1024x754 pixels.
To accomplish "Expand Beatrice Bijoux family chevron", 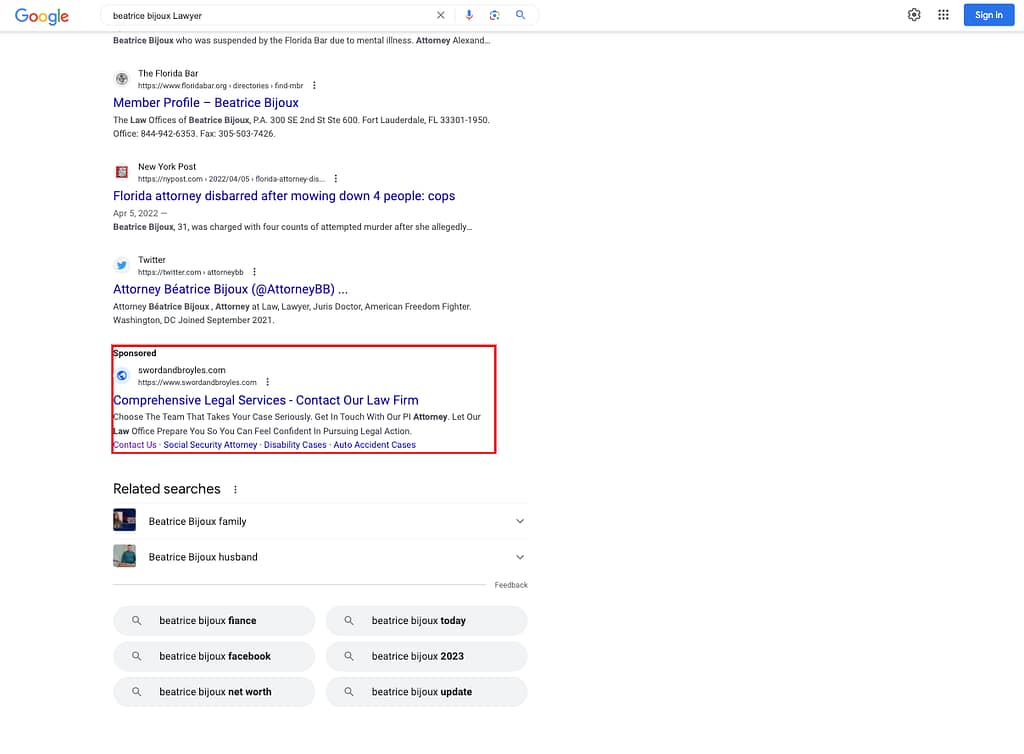I will coord(520,521).
